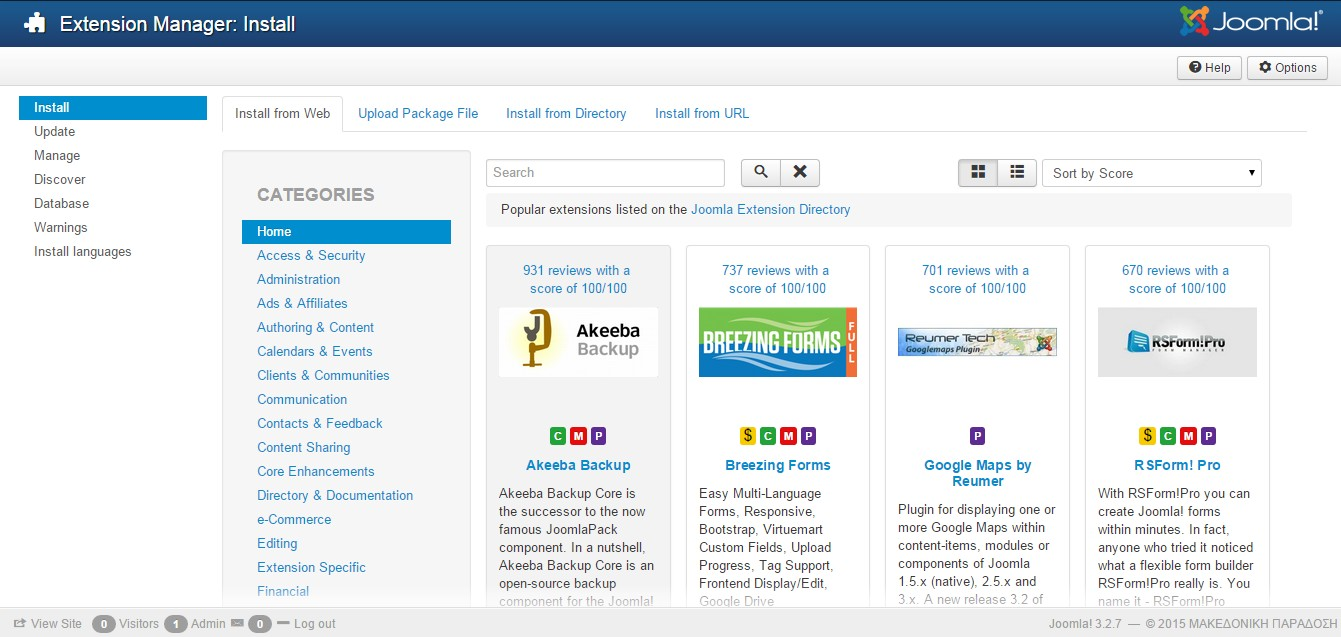Switch to Install from URL tab
The image size is (1341, 637).
click(x=702, y=113)
